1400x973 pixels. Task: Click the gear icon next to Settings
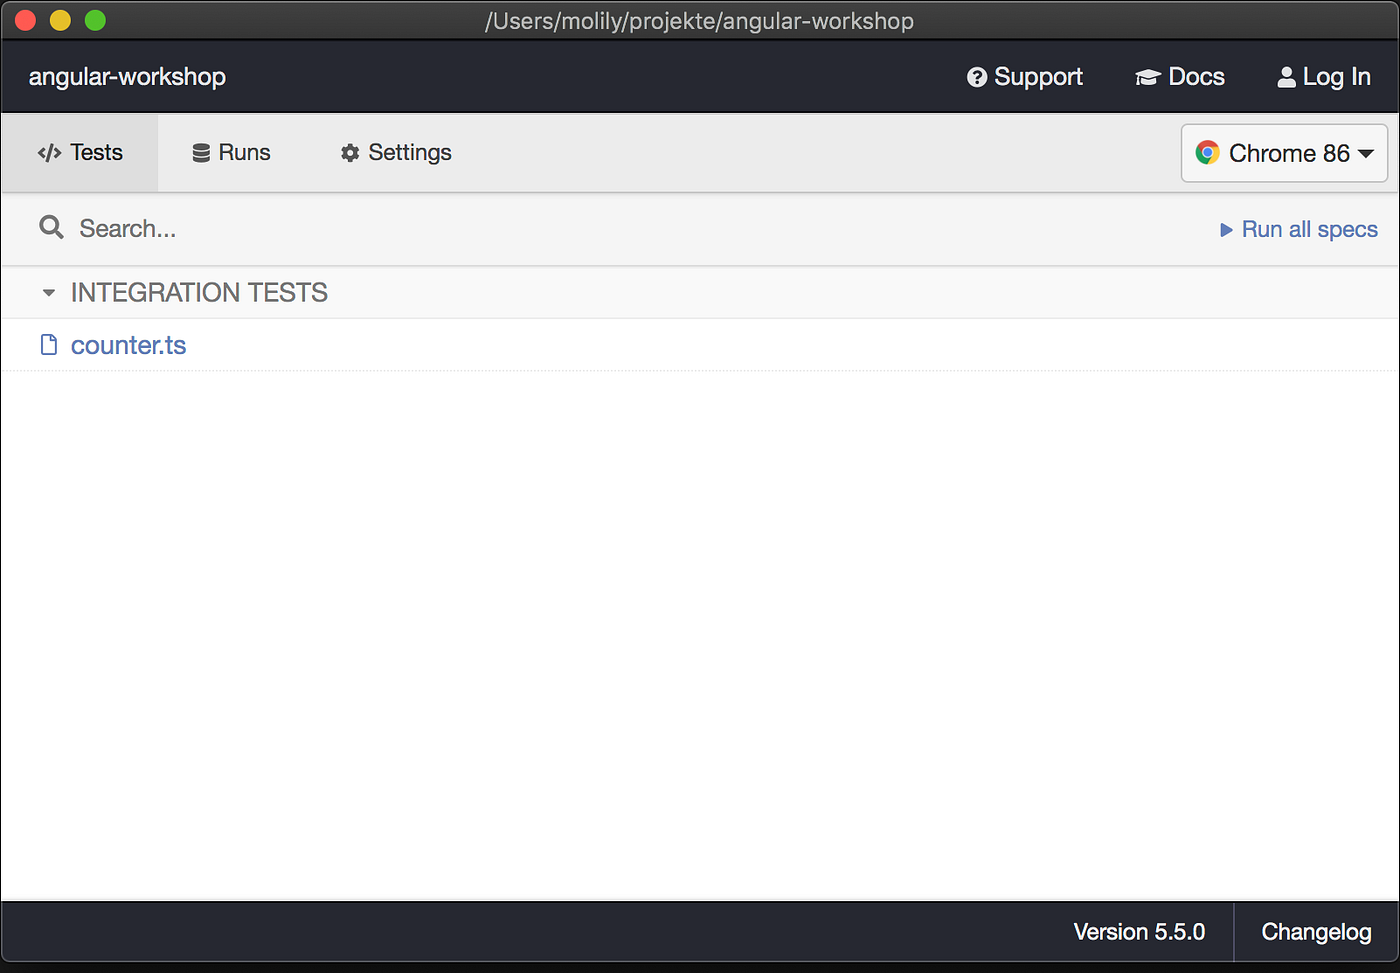click(x=348, y=152)
